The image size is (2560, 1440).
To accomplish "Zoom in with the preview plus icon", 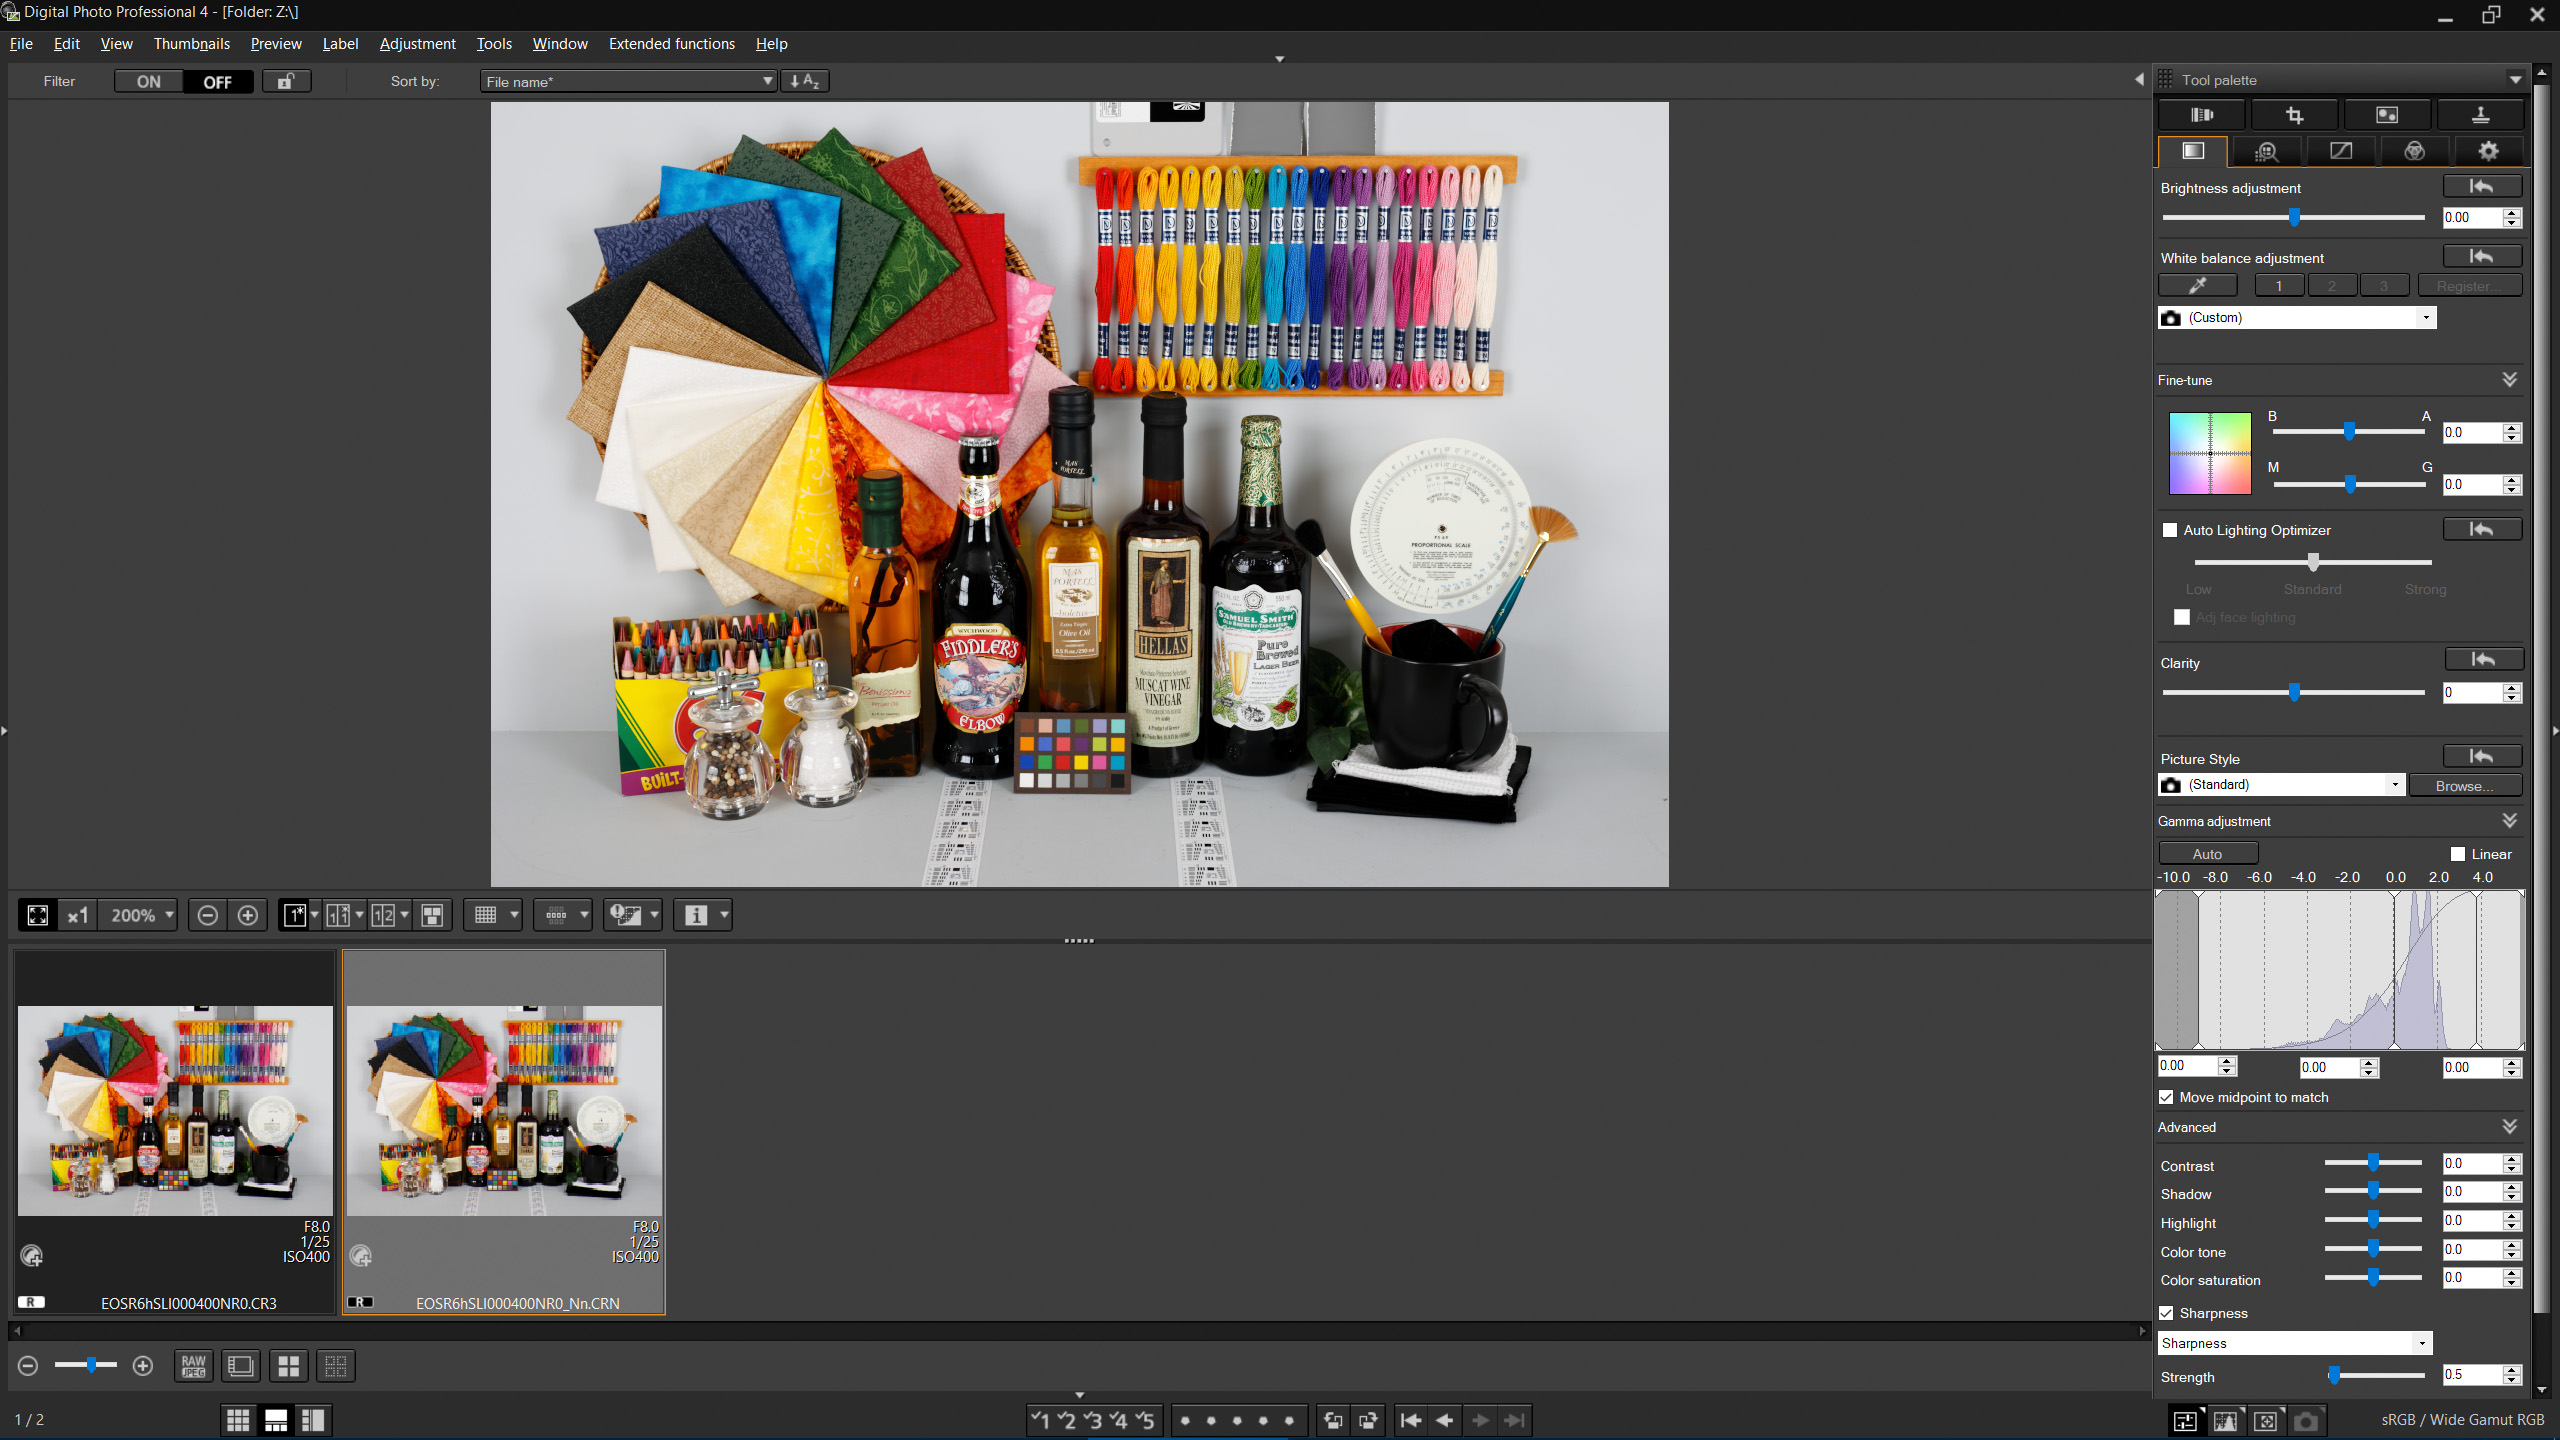I will pos(247,915).
